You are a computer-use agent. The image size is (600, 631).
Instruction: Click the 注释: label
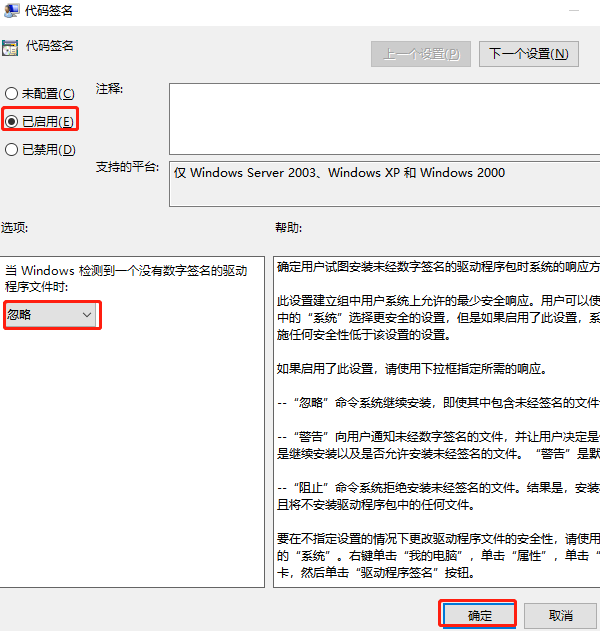[109, 90]
